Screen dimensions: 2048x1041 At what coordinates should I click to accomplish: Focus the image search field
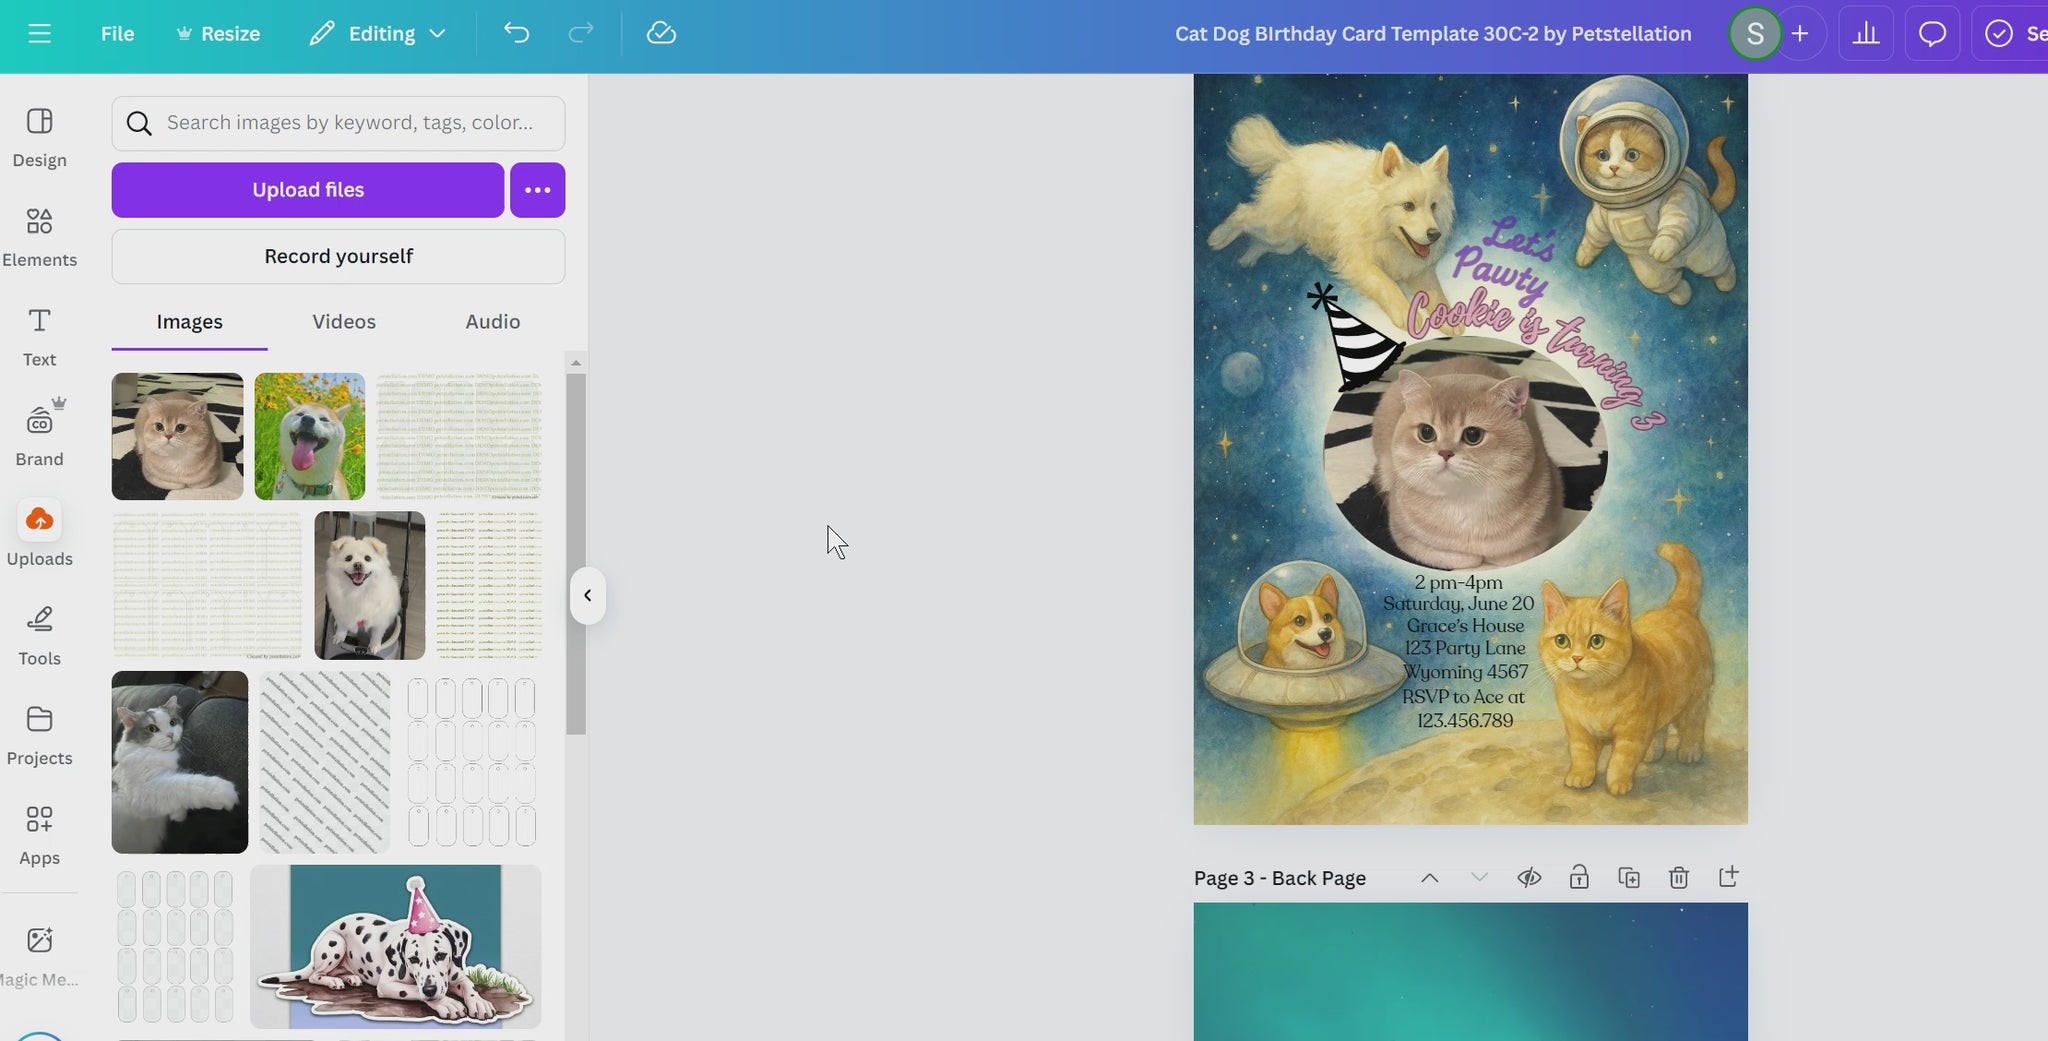coord(338,123)
